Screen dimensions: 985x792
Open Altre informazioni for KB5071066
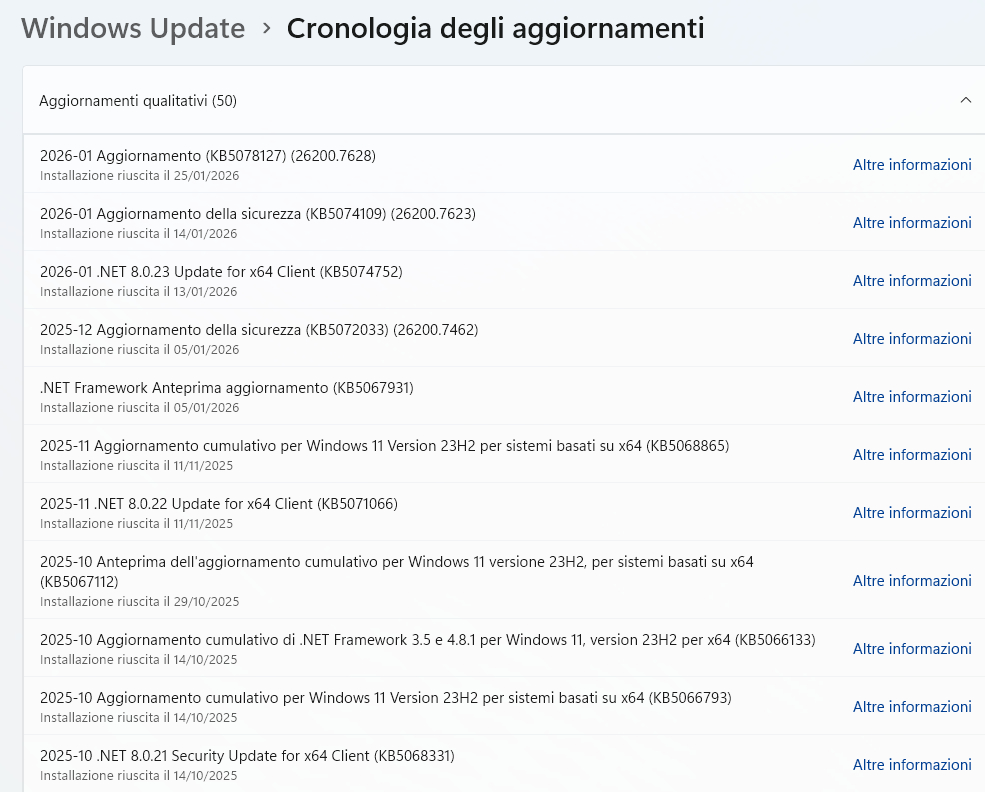coord(912,513)
